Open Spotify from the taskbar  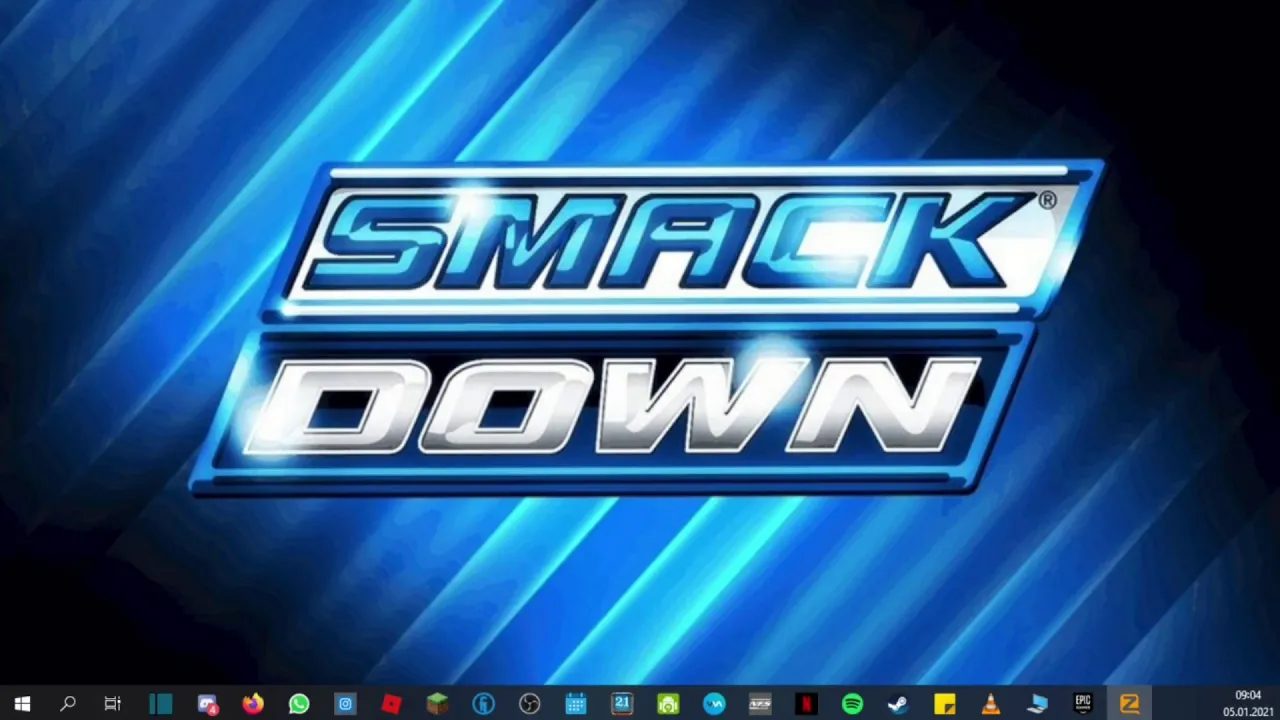(852, 704)
